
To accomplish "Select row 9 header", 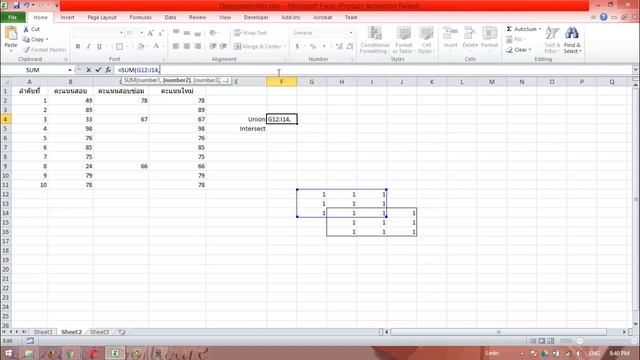I will pyautogui.click(x=5, y=166).
